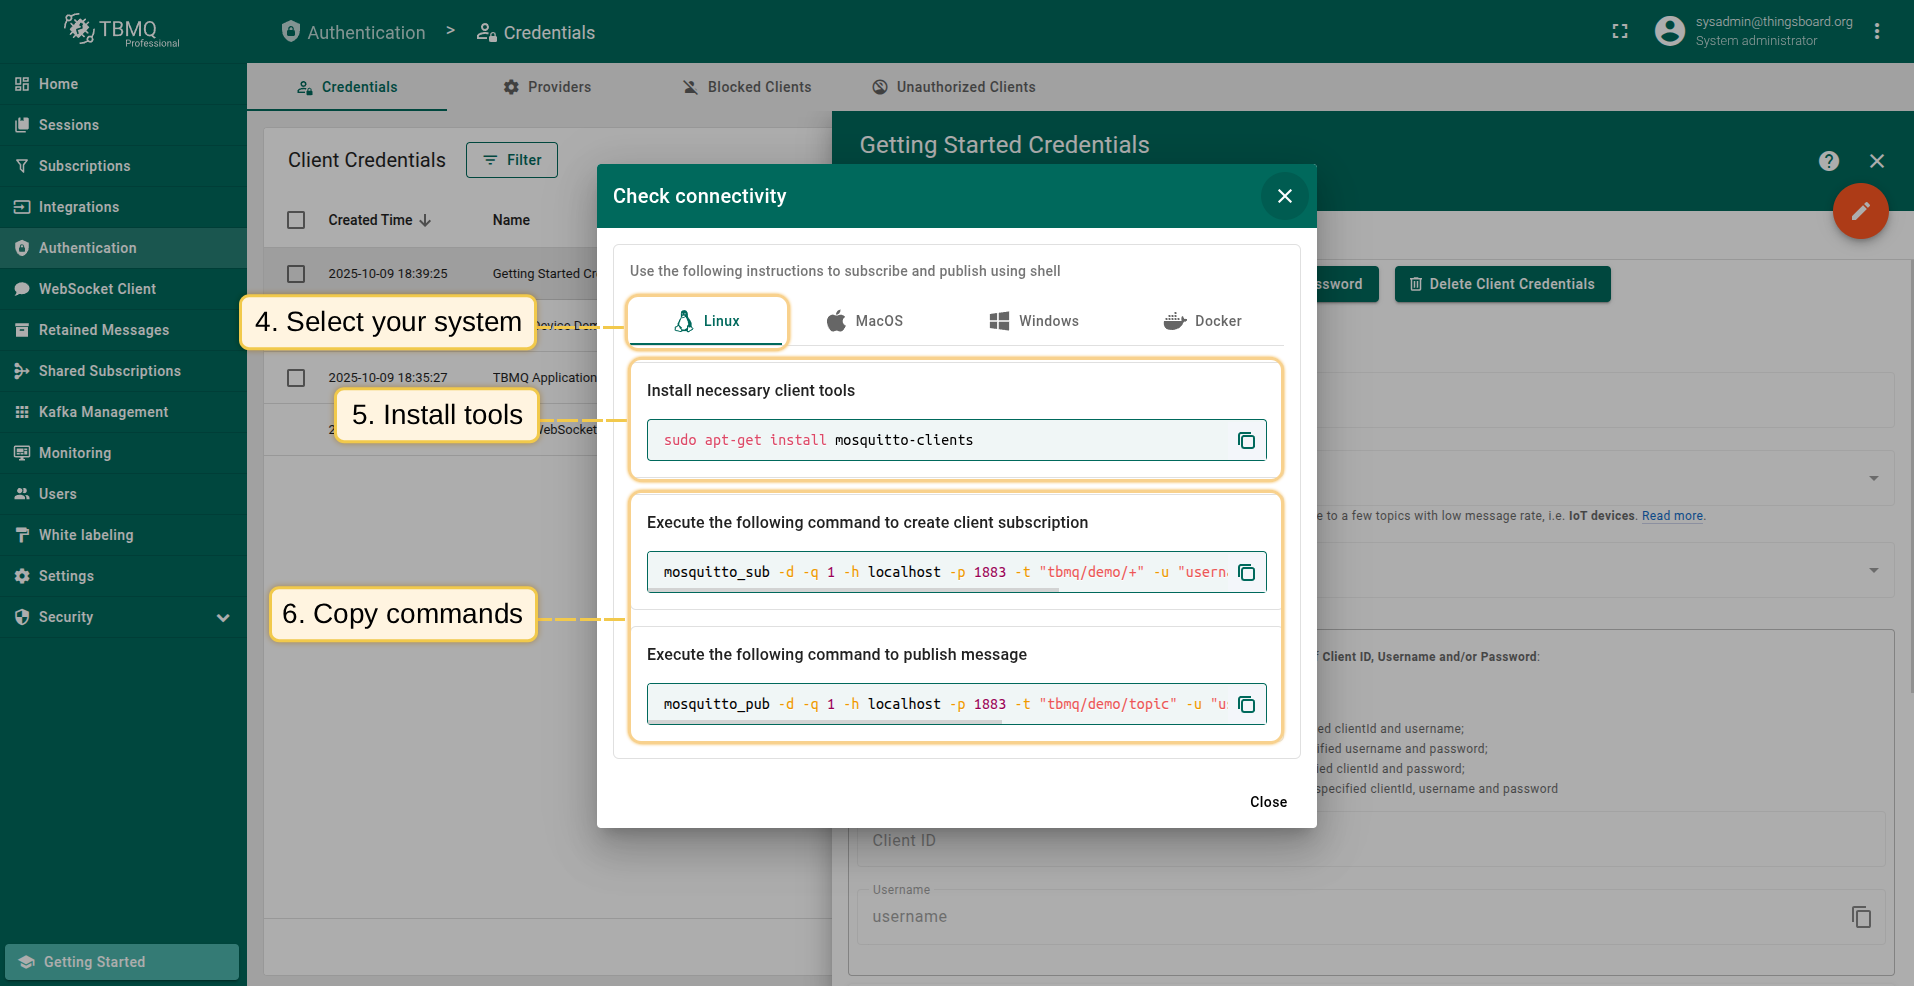Click Delete Client Credentials button
Image resolution: width=1914 pixels, height=986 pixels.
click(1502, 284)
